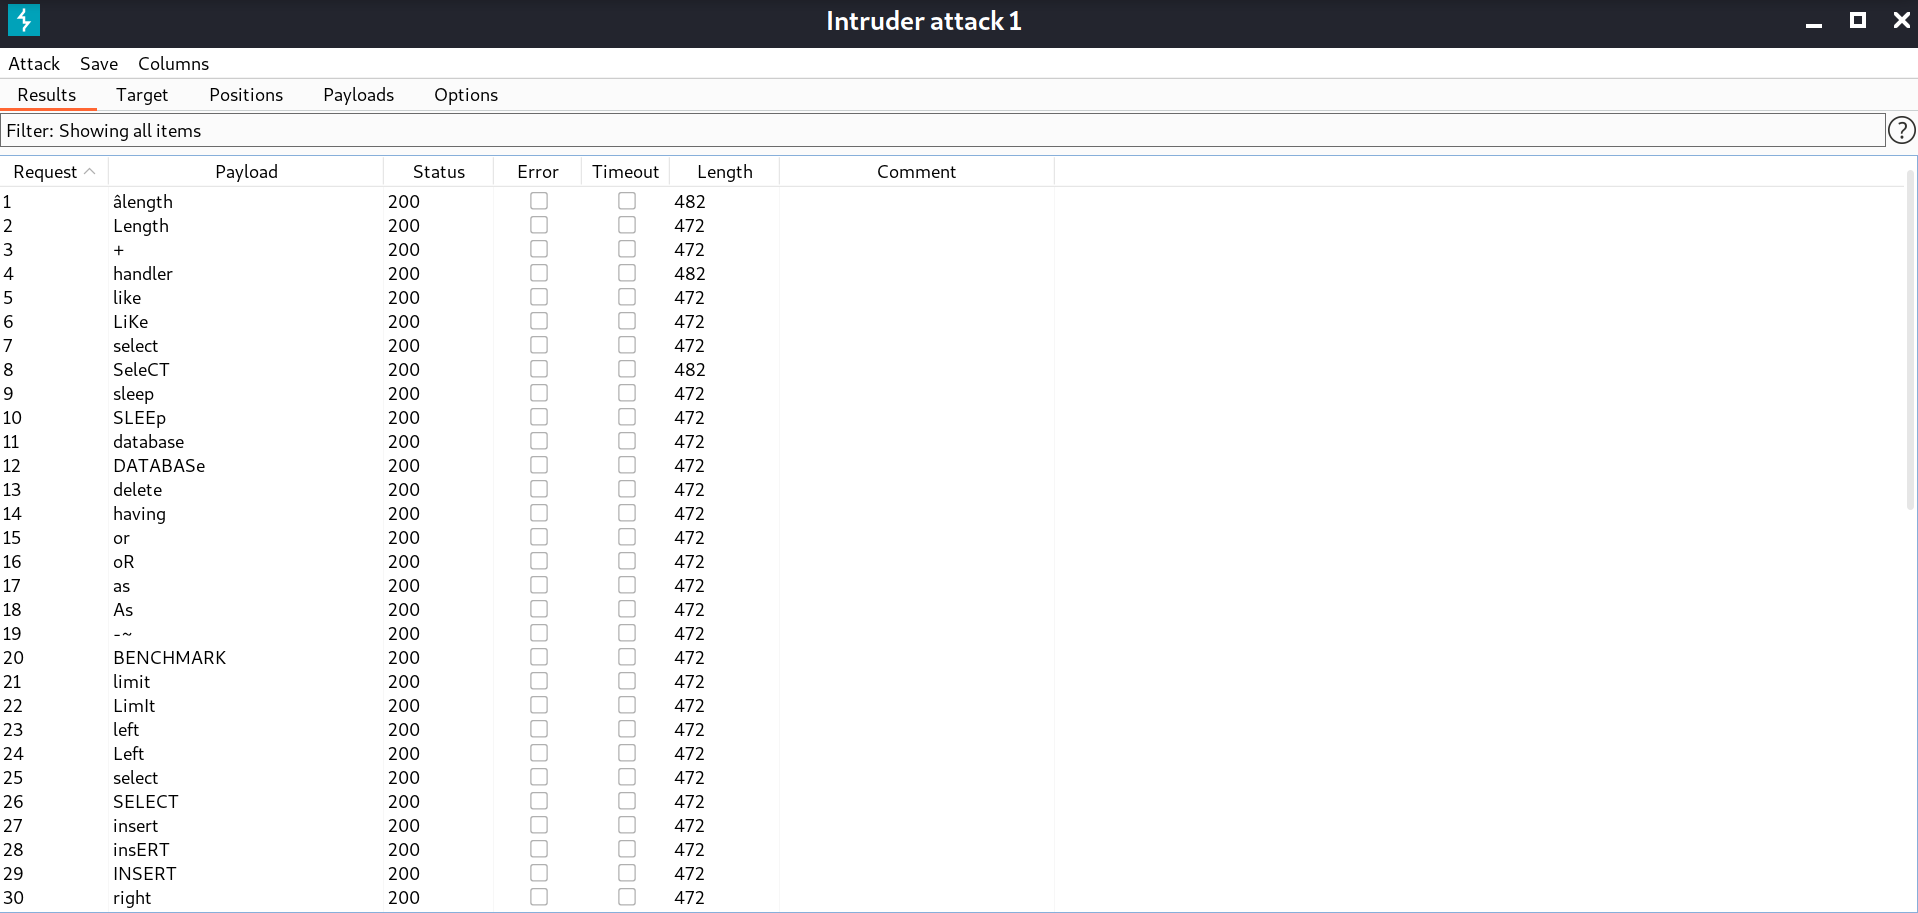Select the BENCHMARK payload row
This screenshot has width=1918, height=913.
tap(170, 657)
